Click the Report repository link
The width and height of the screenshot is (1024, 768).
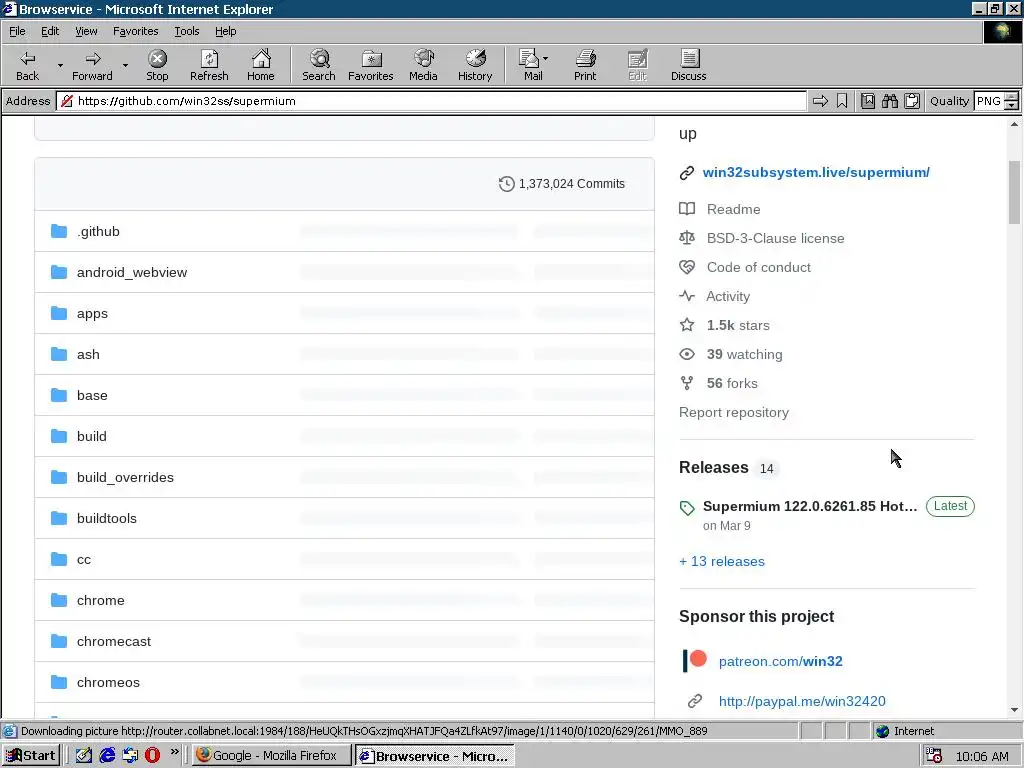click(733, 413)
